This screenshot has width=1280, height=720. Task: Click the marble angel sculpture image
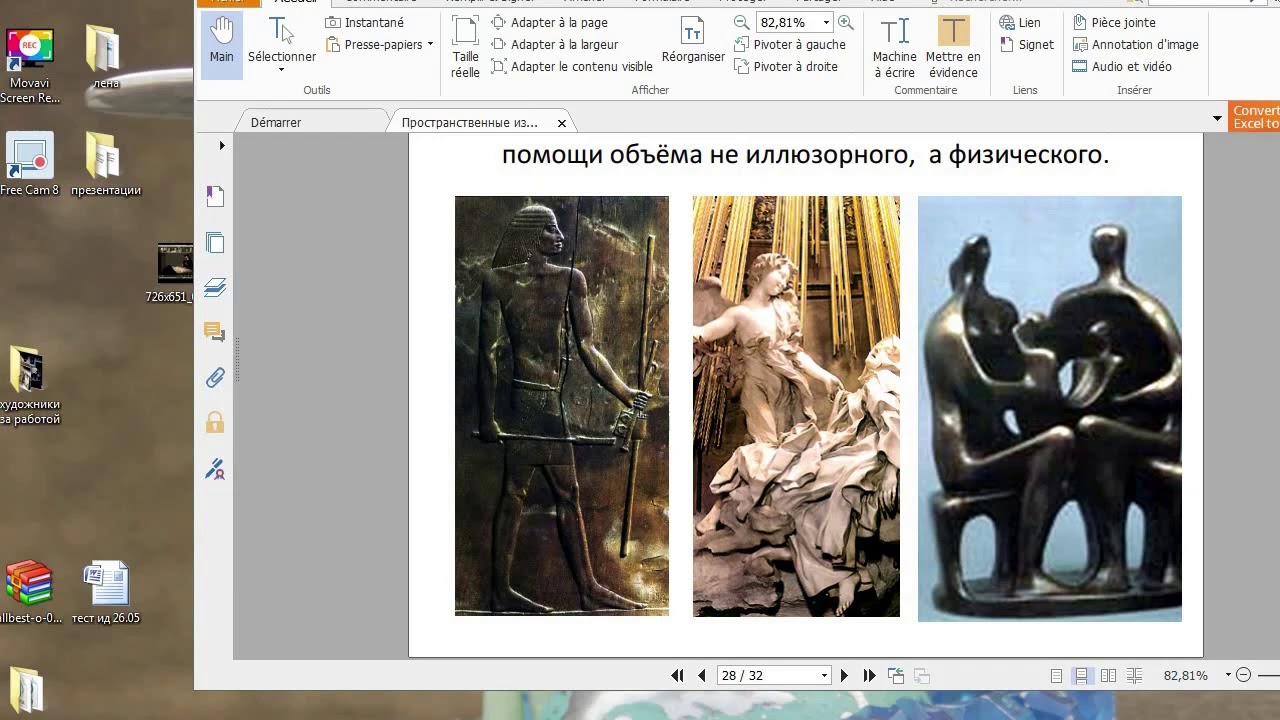[796, 406]
